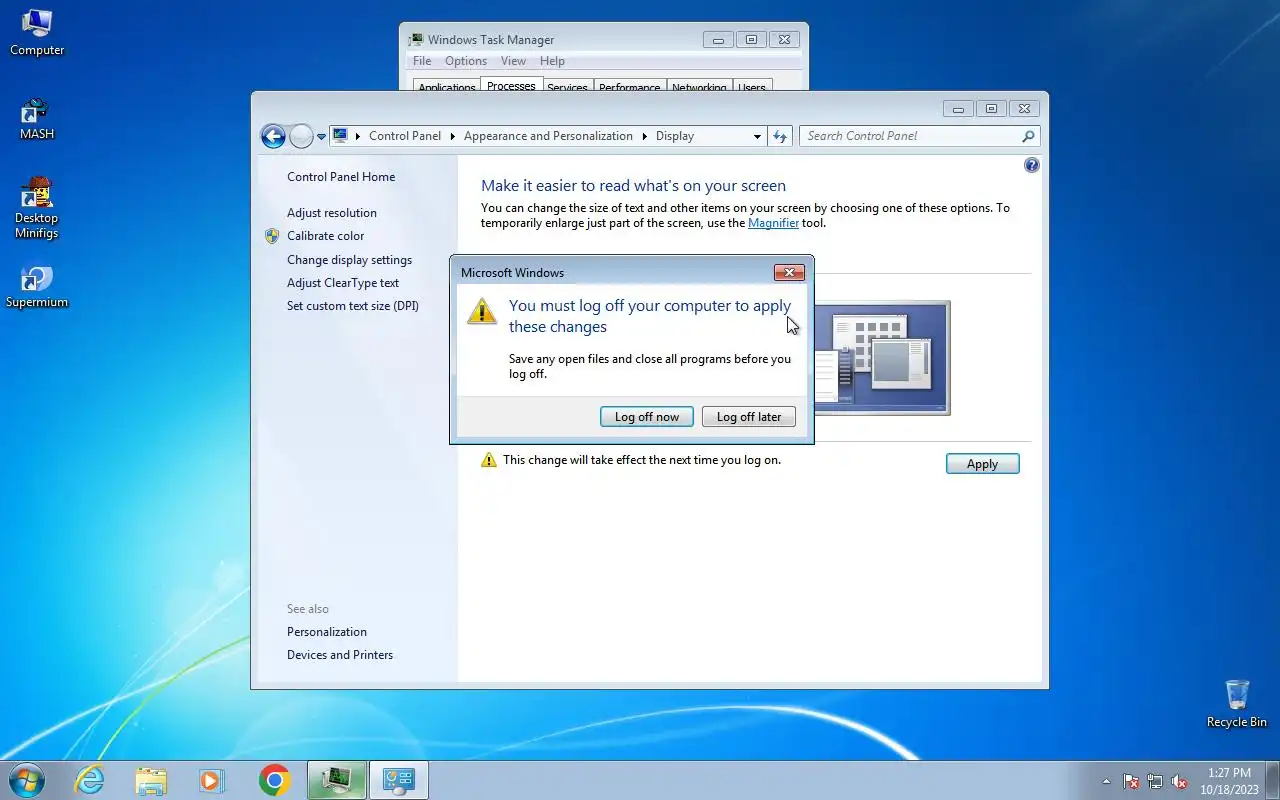
Task: Open File menu in Task Manager
Action: (x=422, y=61)
